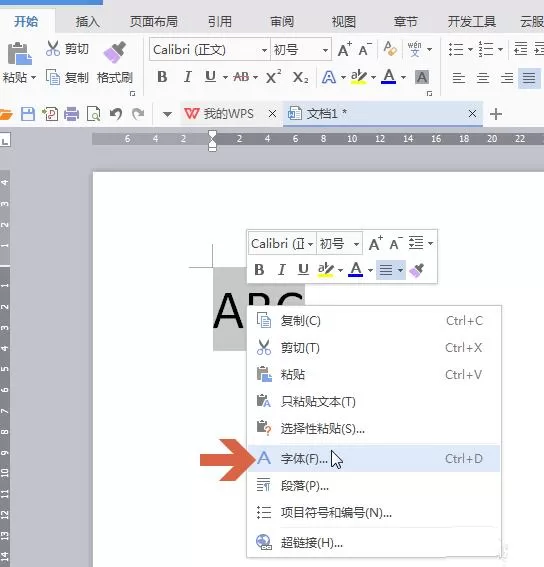Print document with printer icon
544x567 pixels.
point(71,114)
